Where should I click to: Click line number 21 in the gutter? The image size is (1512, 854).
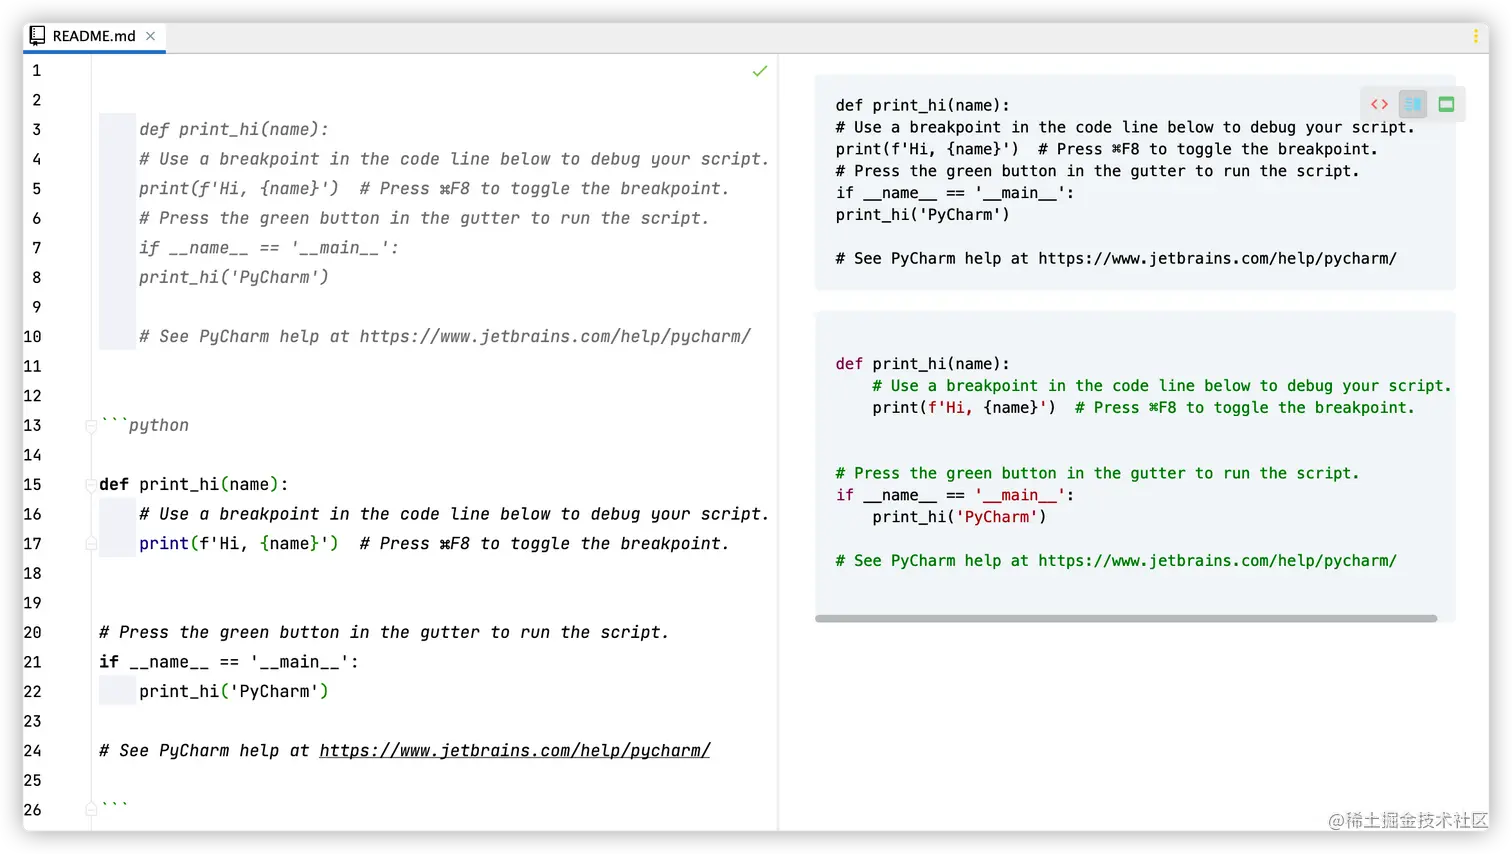(x=33, y=662)
